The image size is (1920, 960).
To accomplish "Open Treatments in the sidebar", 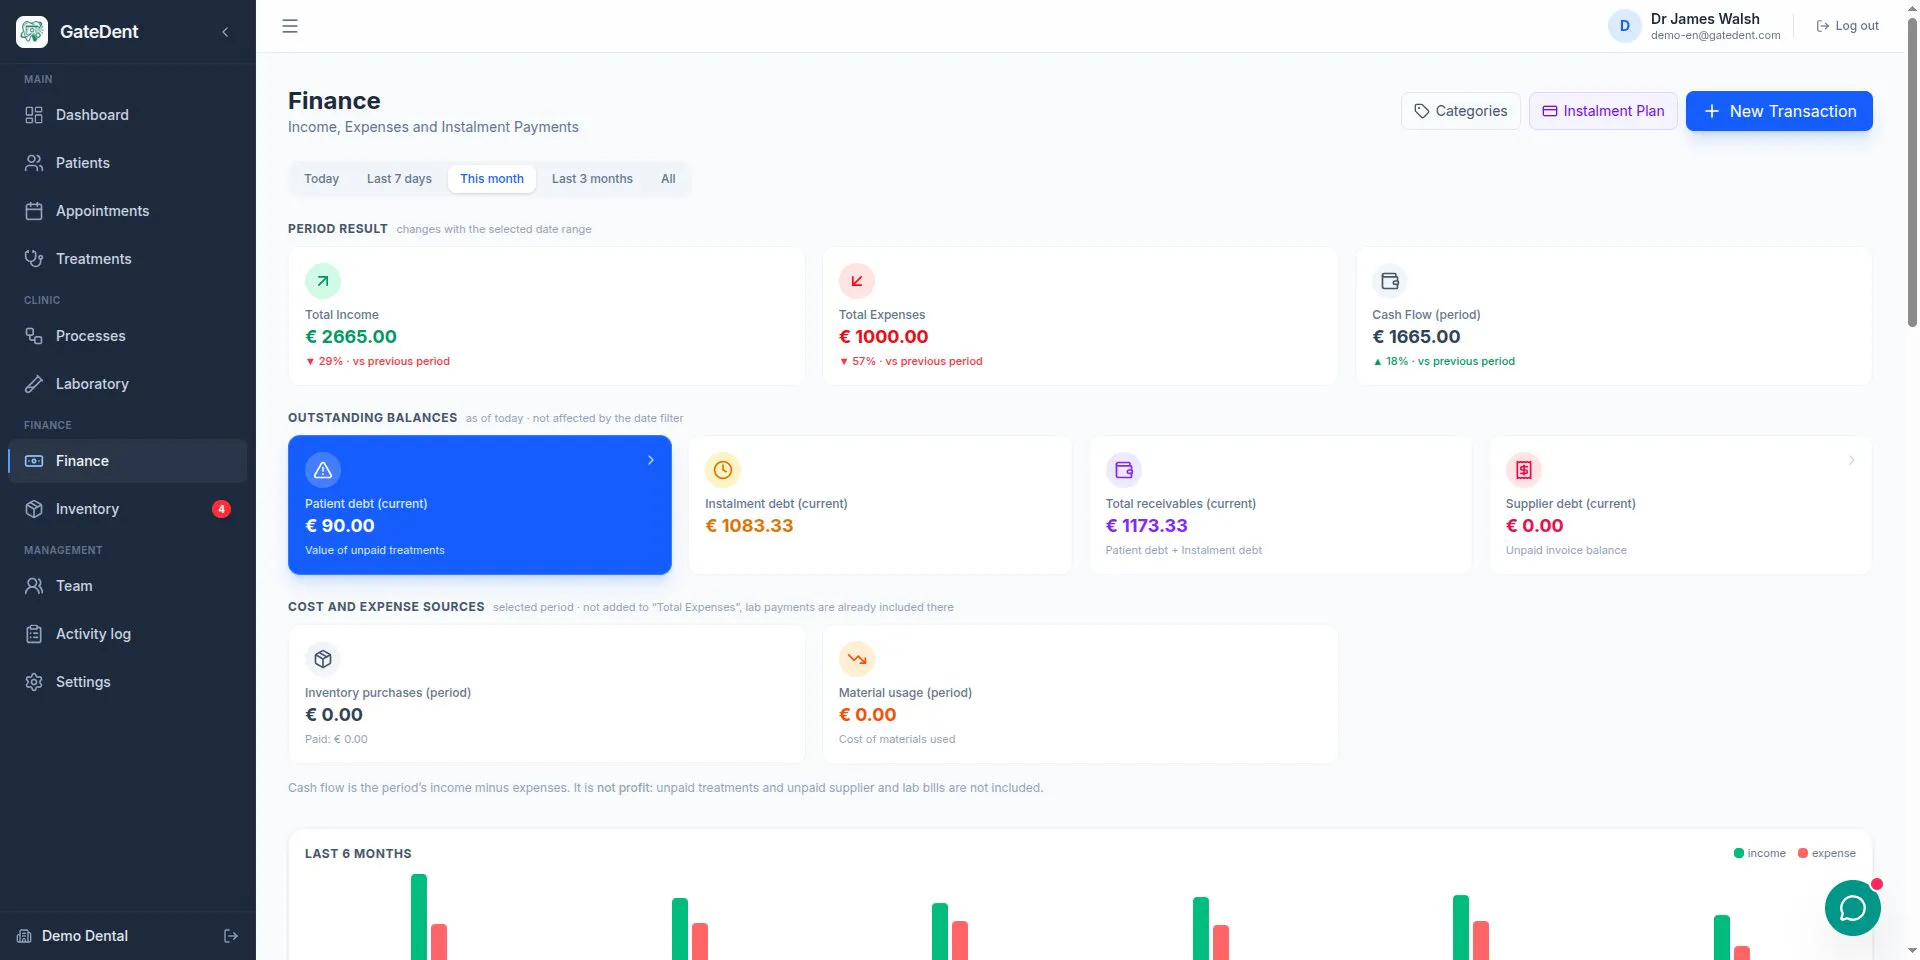I will [127, 259].
